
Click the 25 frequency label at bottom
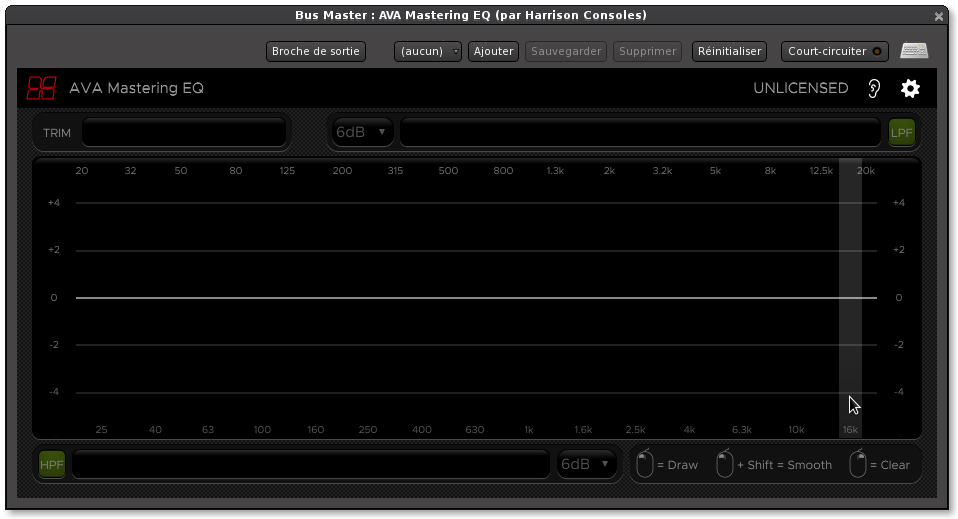(x=101, y=430)
